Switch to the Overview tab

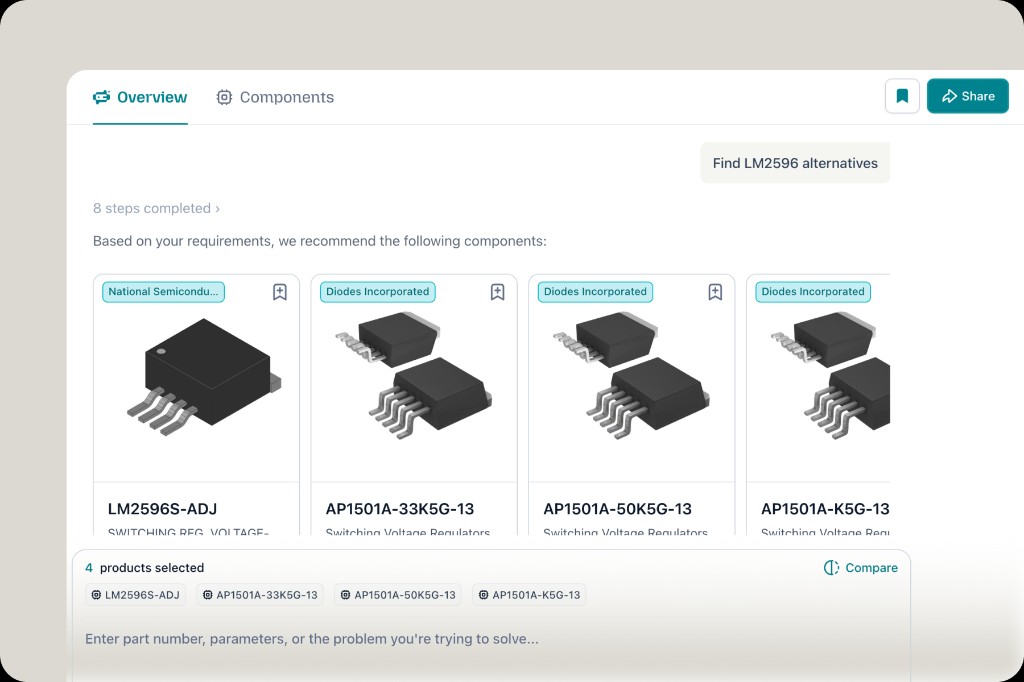[140, 97]
